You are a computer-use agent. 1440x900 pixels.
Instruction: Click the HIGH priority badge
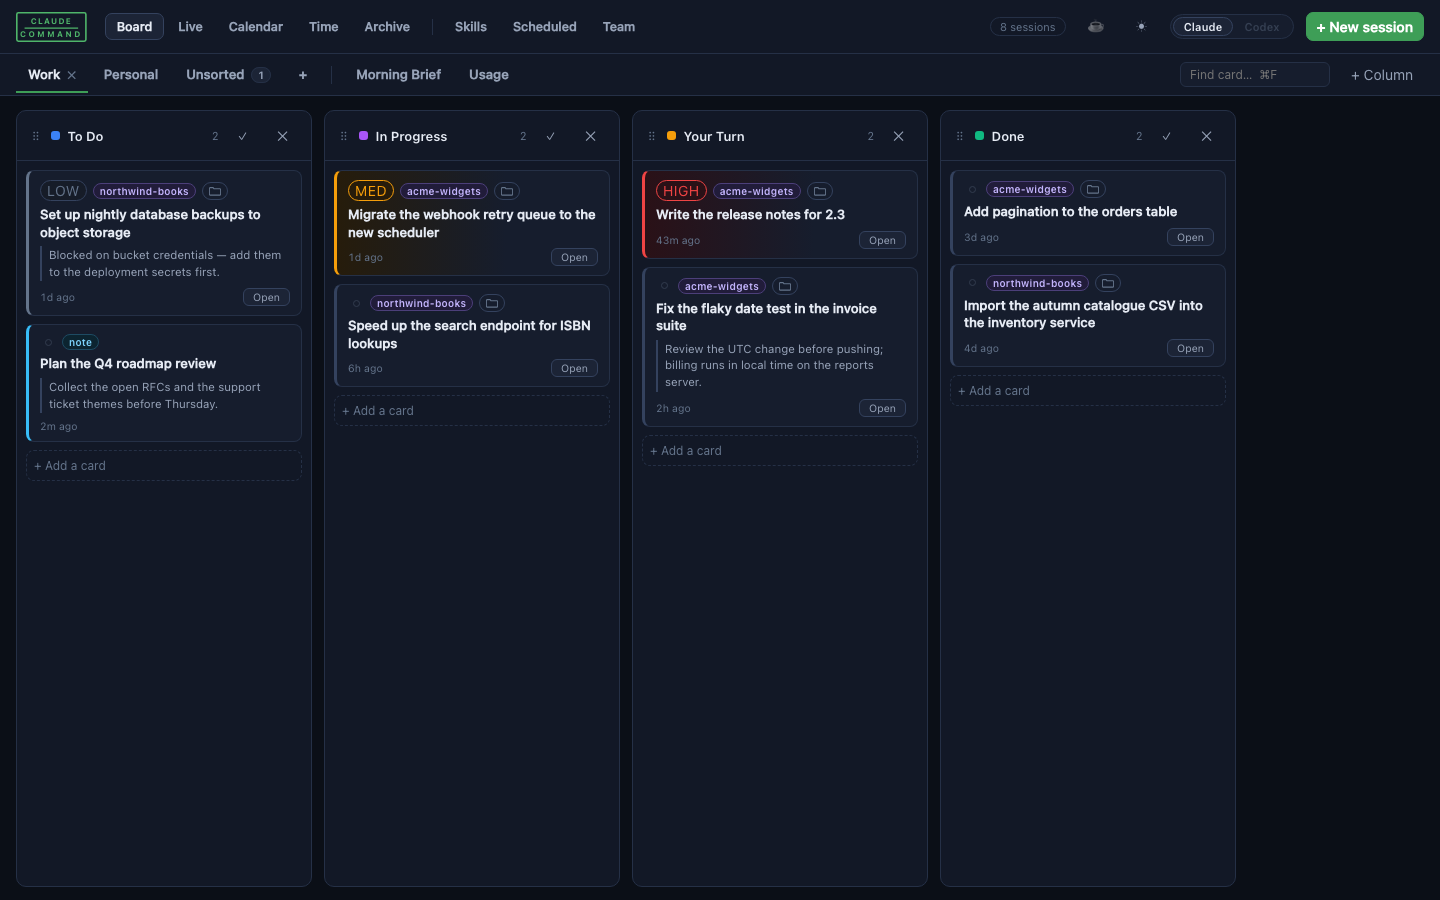681,191
